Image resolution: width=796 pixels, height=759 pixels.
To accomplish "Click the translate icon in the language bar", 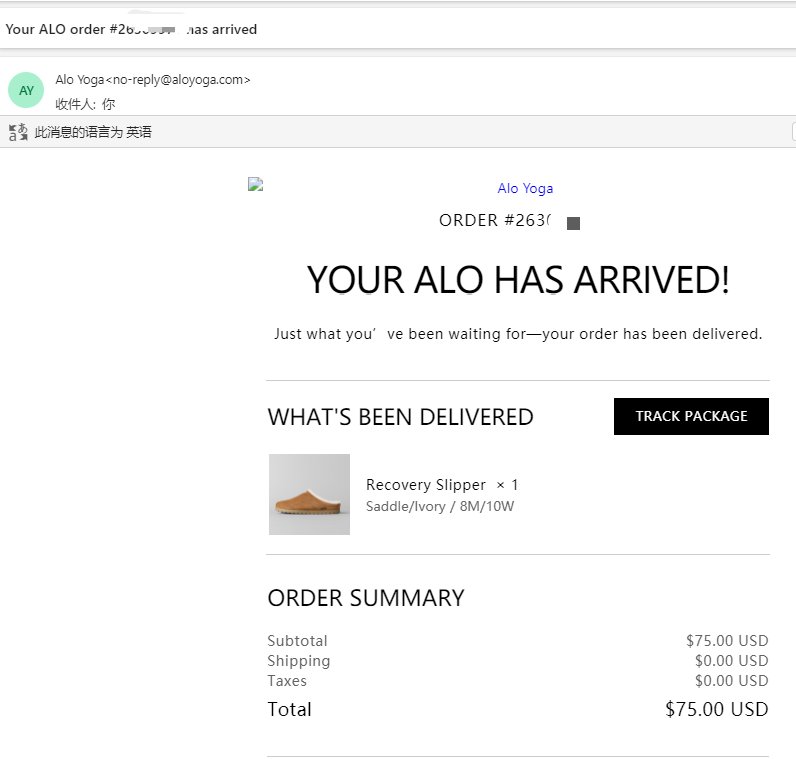I will point(18,132).
